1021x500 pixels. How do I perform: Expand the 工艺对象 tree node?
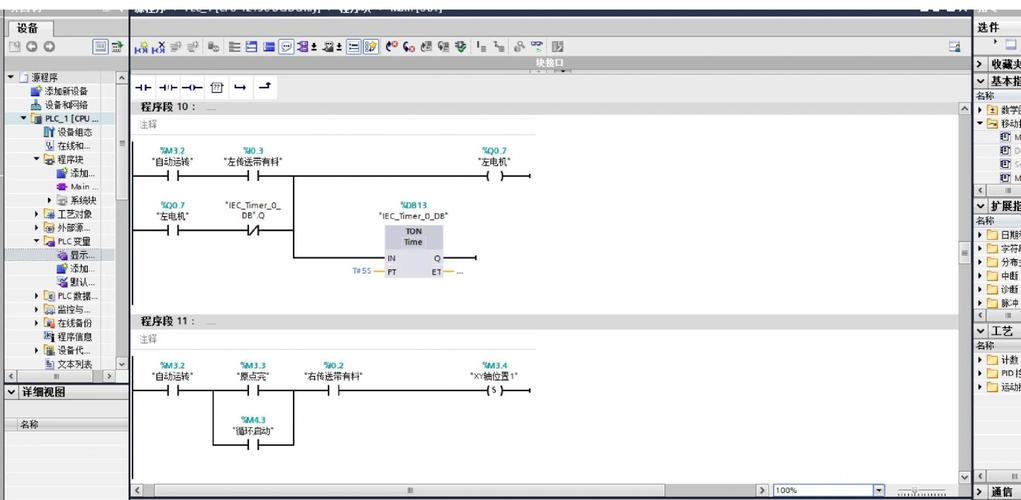pyautogui.click(x=37, y=214)
